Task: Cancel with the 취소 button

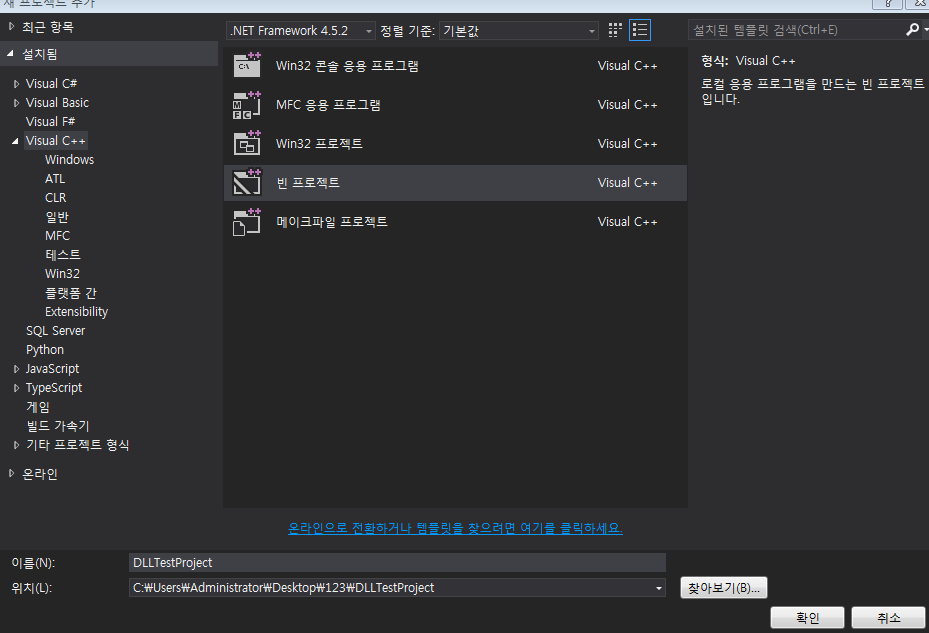Action: tap(888, 618)
